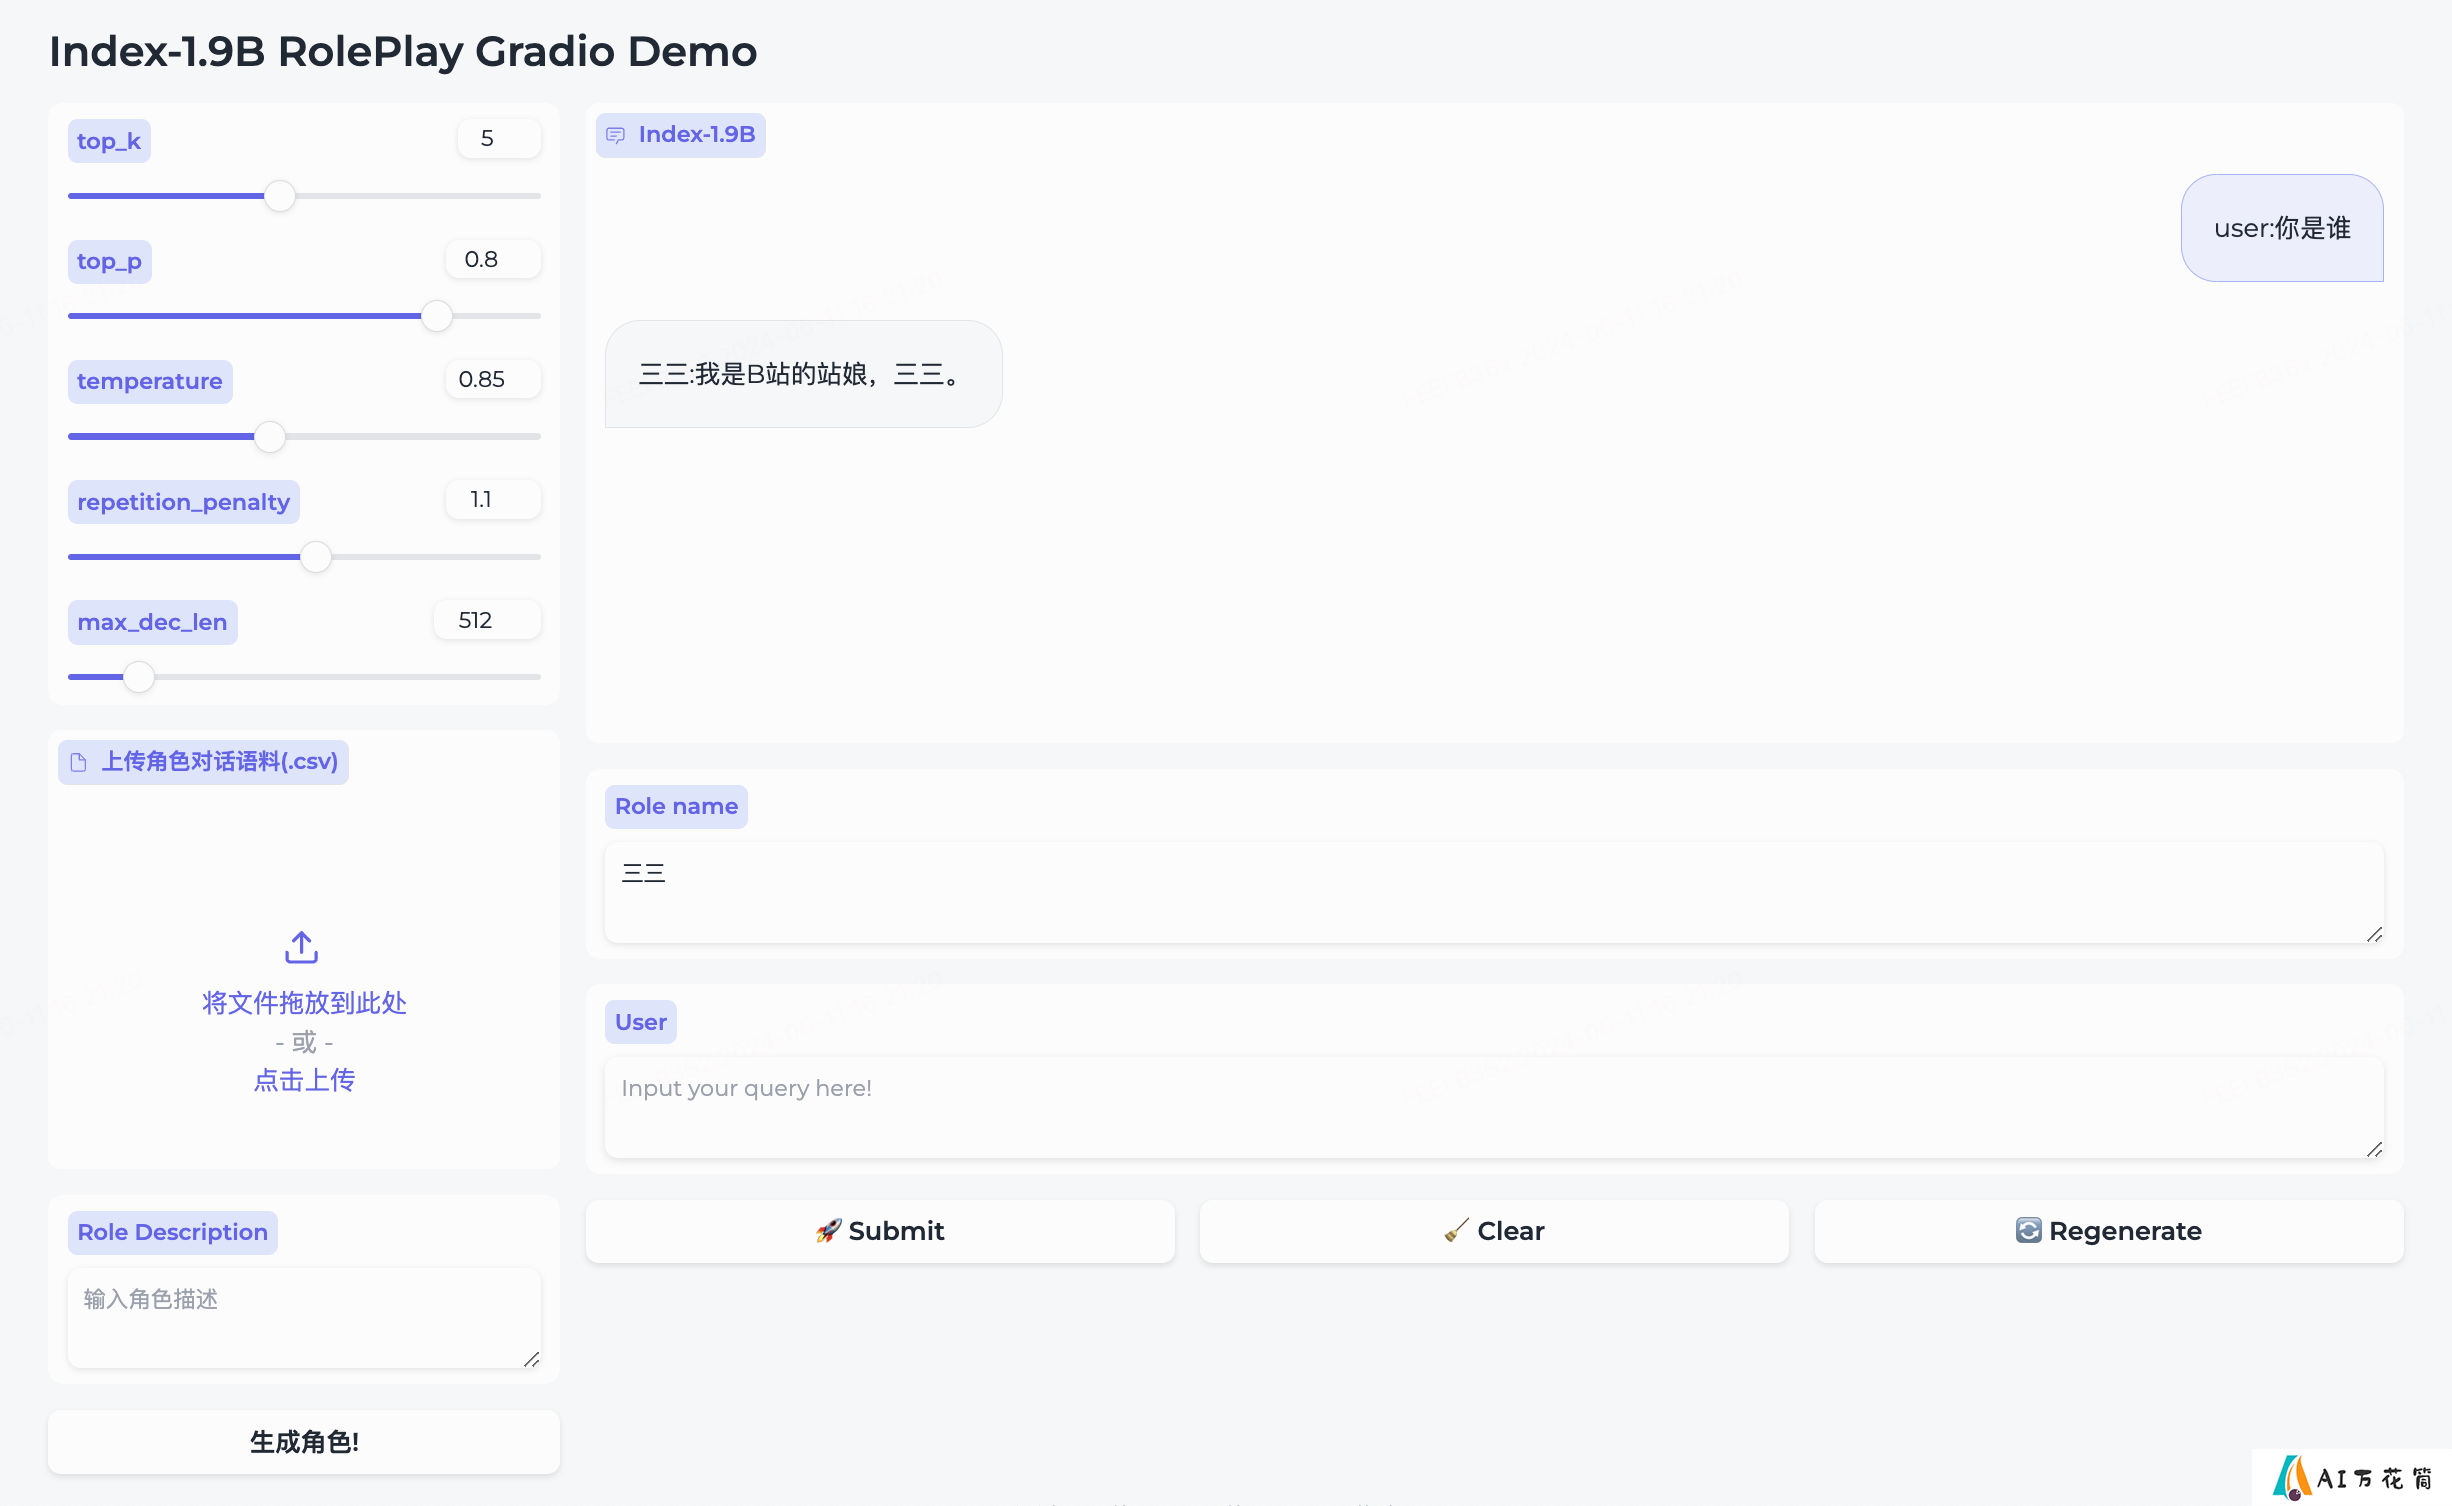Click the top_k label
This screenshot has width=2452, height=1506.
point(109,141)
